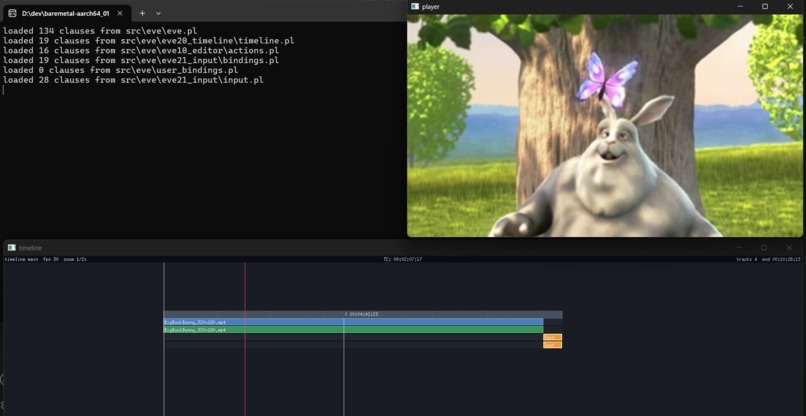Click the terminal icon on the tab

12,13
